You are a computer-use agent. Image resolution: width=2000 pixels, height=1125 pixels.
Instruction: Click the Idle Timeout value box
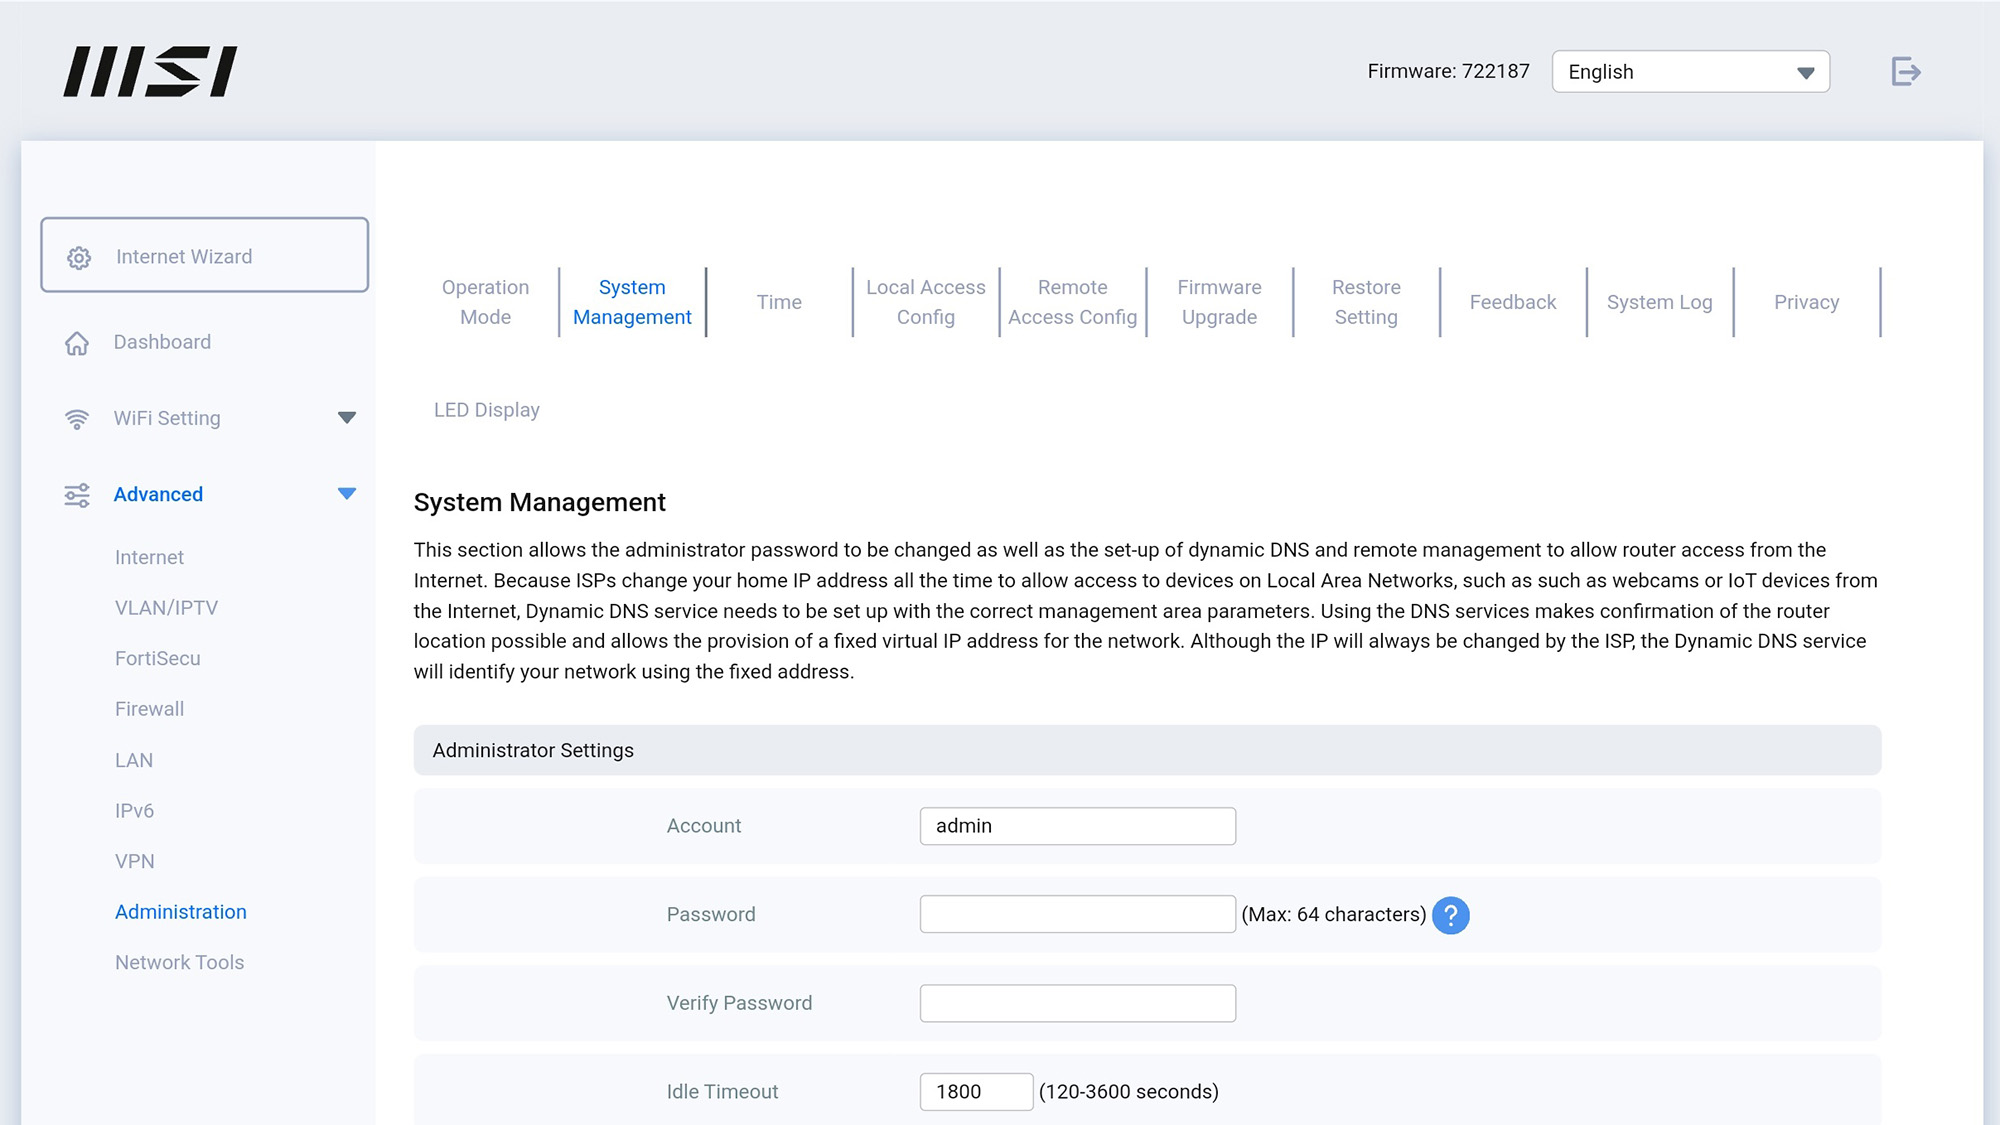975,1092
